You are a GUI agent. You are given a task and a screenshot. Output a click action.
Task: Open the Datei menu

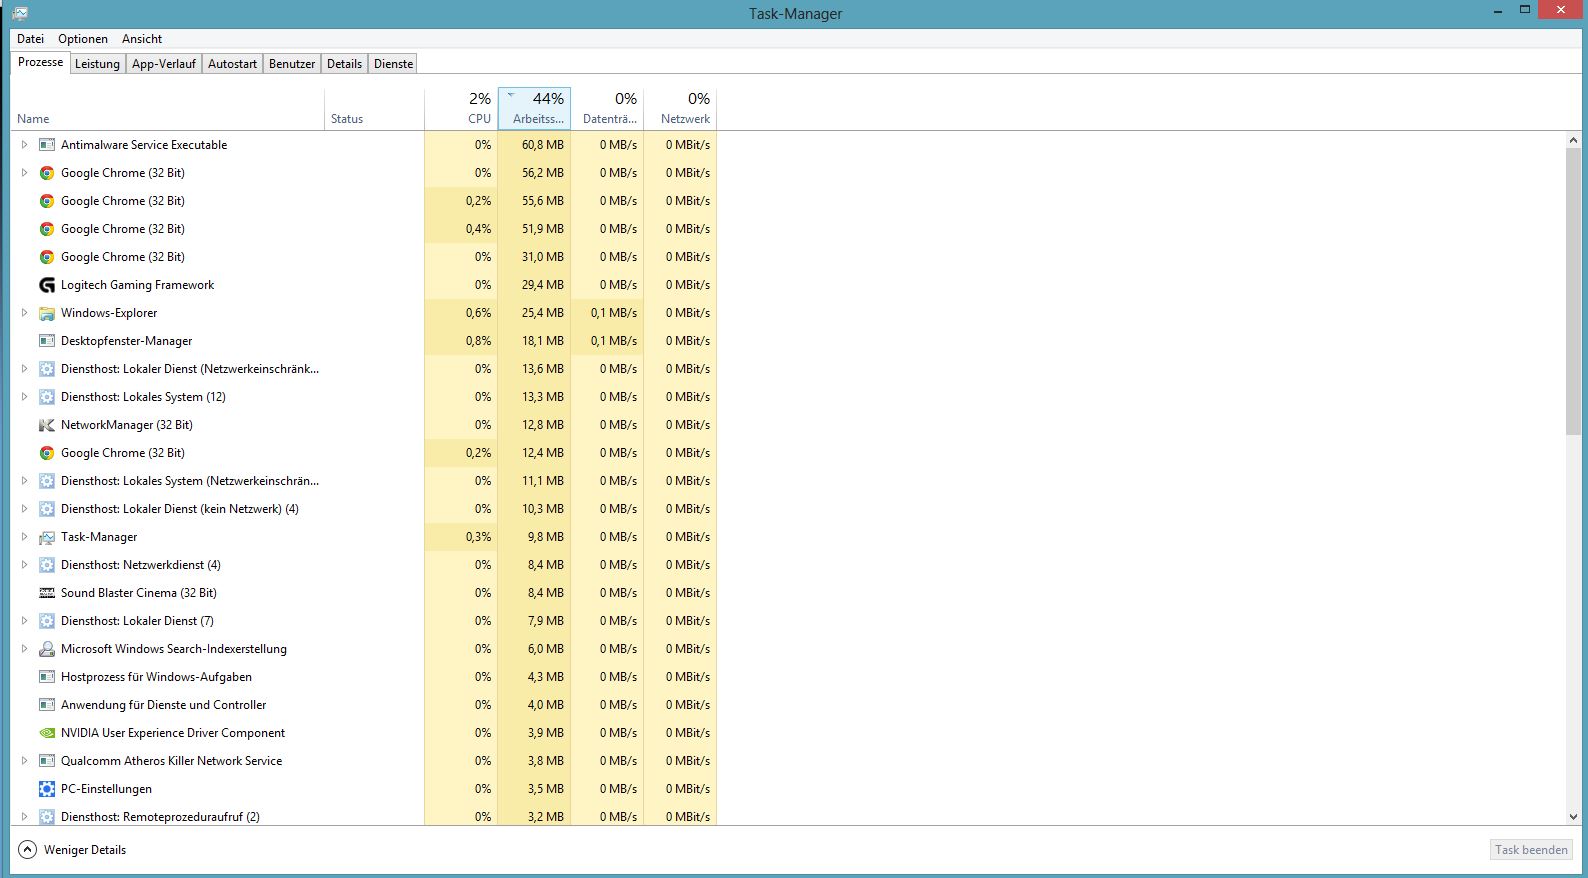(30, 39)
